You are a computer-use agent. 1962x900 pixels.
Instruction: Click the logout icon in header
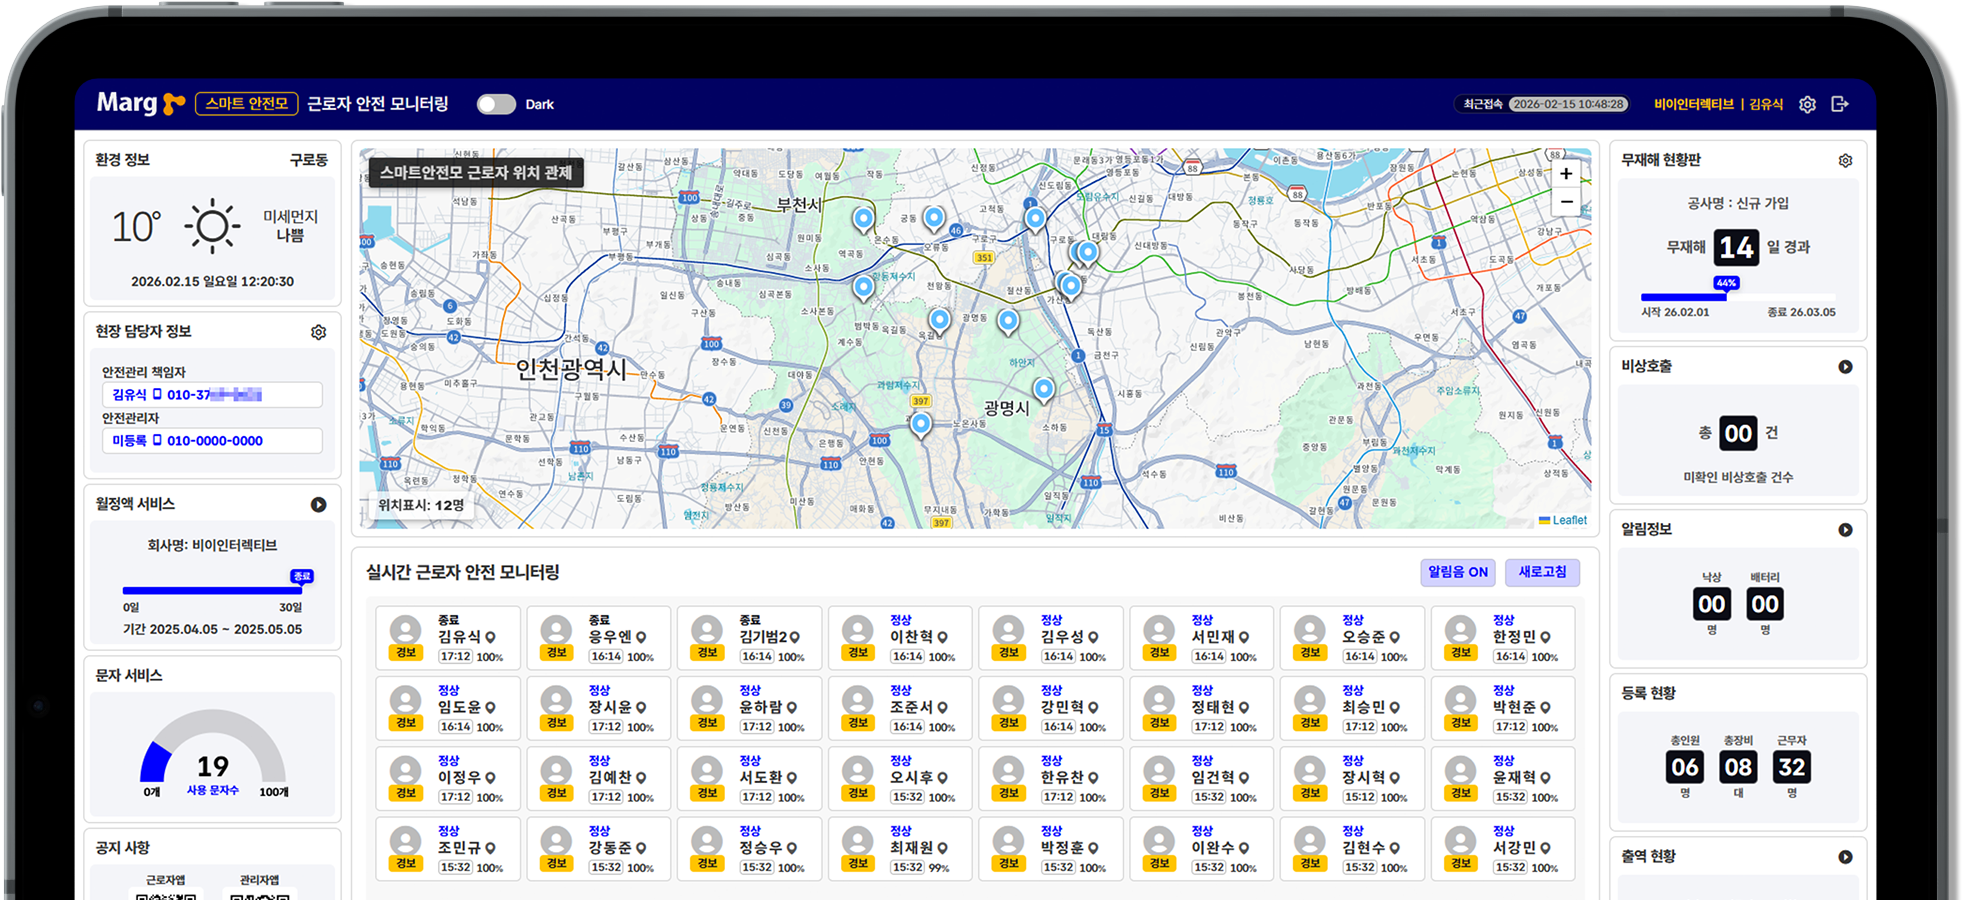1839,104
